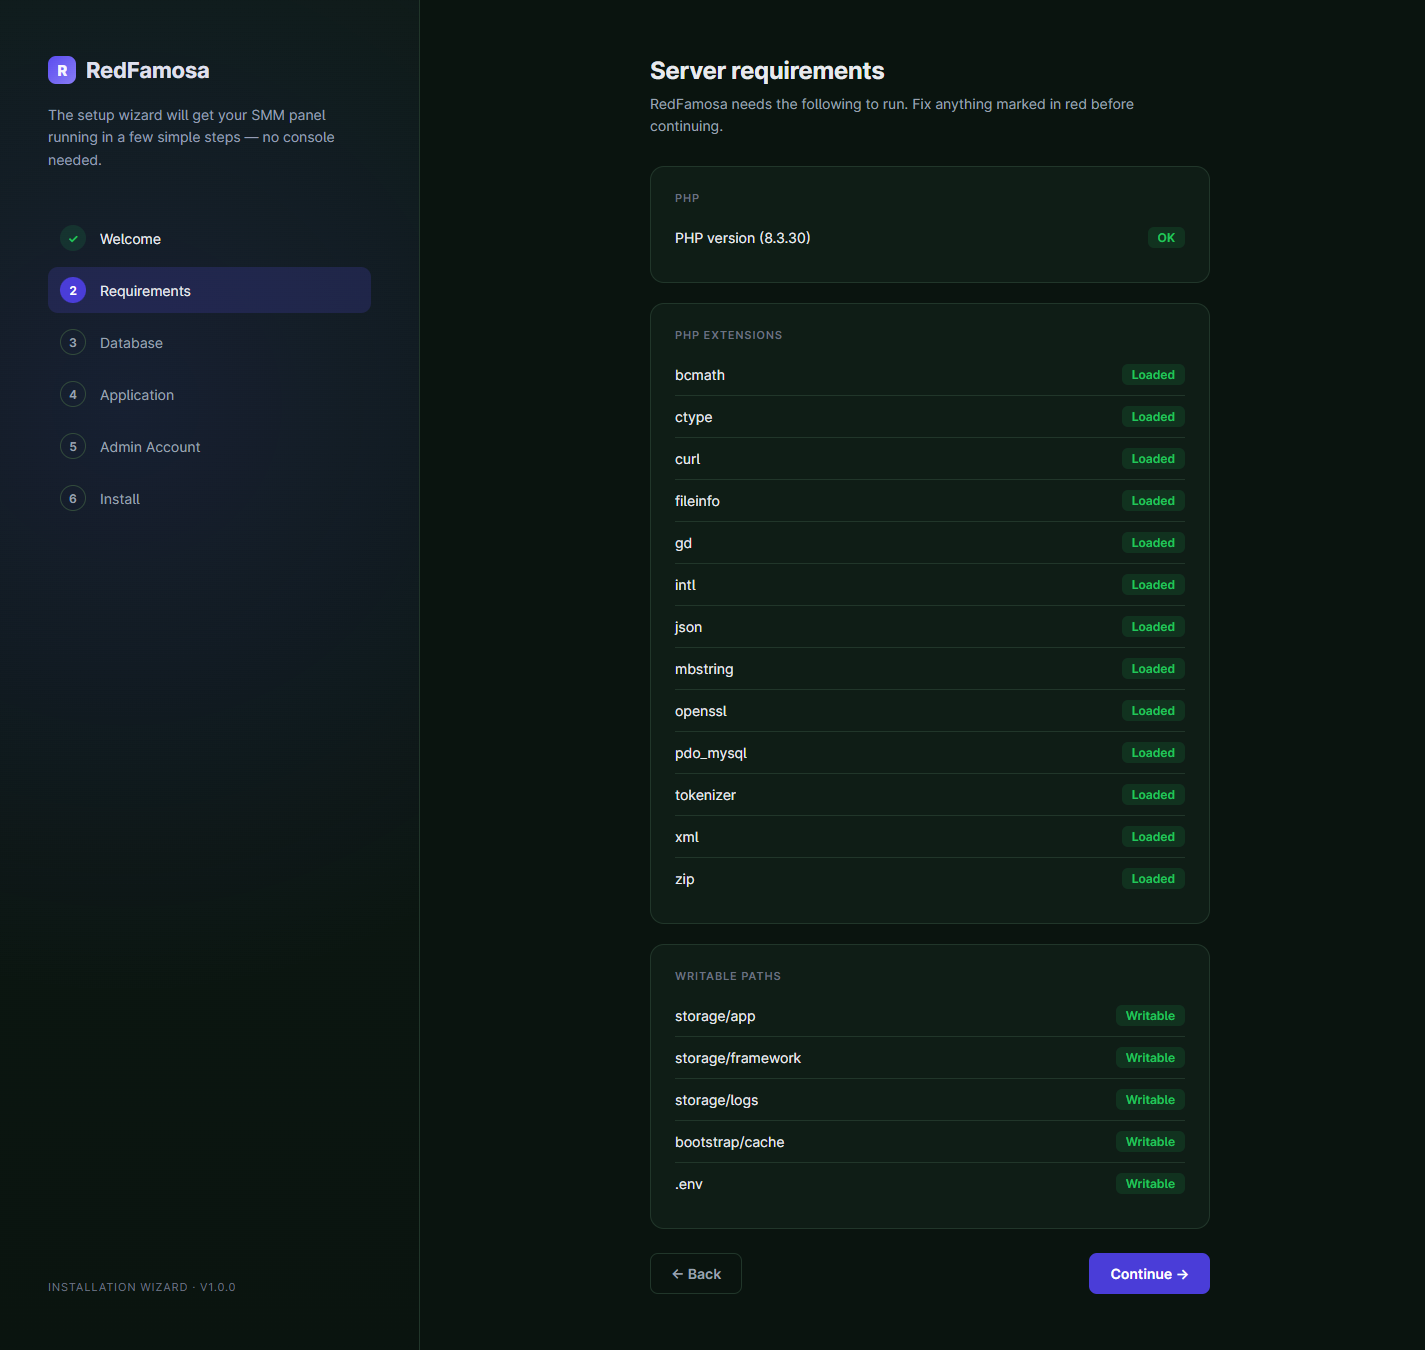Open the Install step
Screen dimensions: 1425x1350
(x=209, y=499)
